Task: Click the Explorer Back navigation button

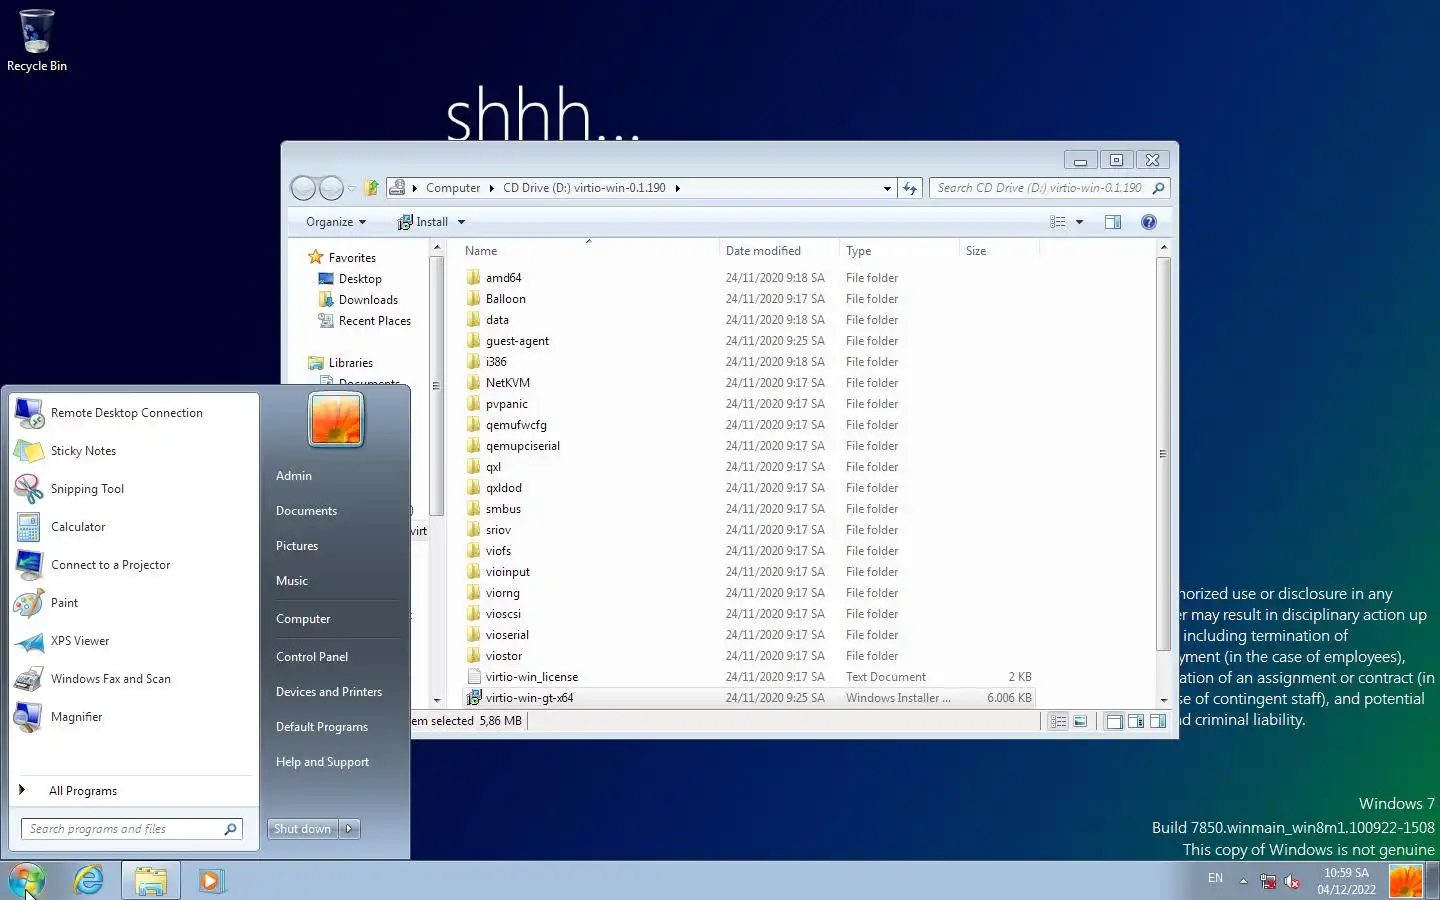Action: (x=303, y=188)
